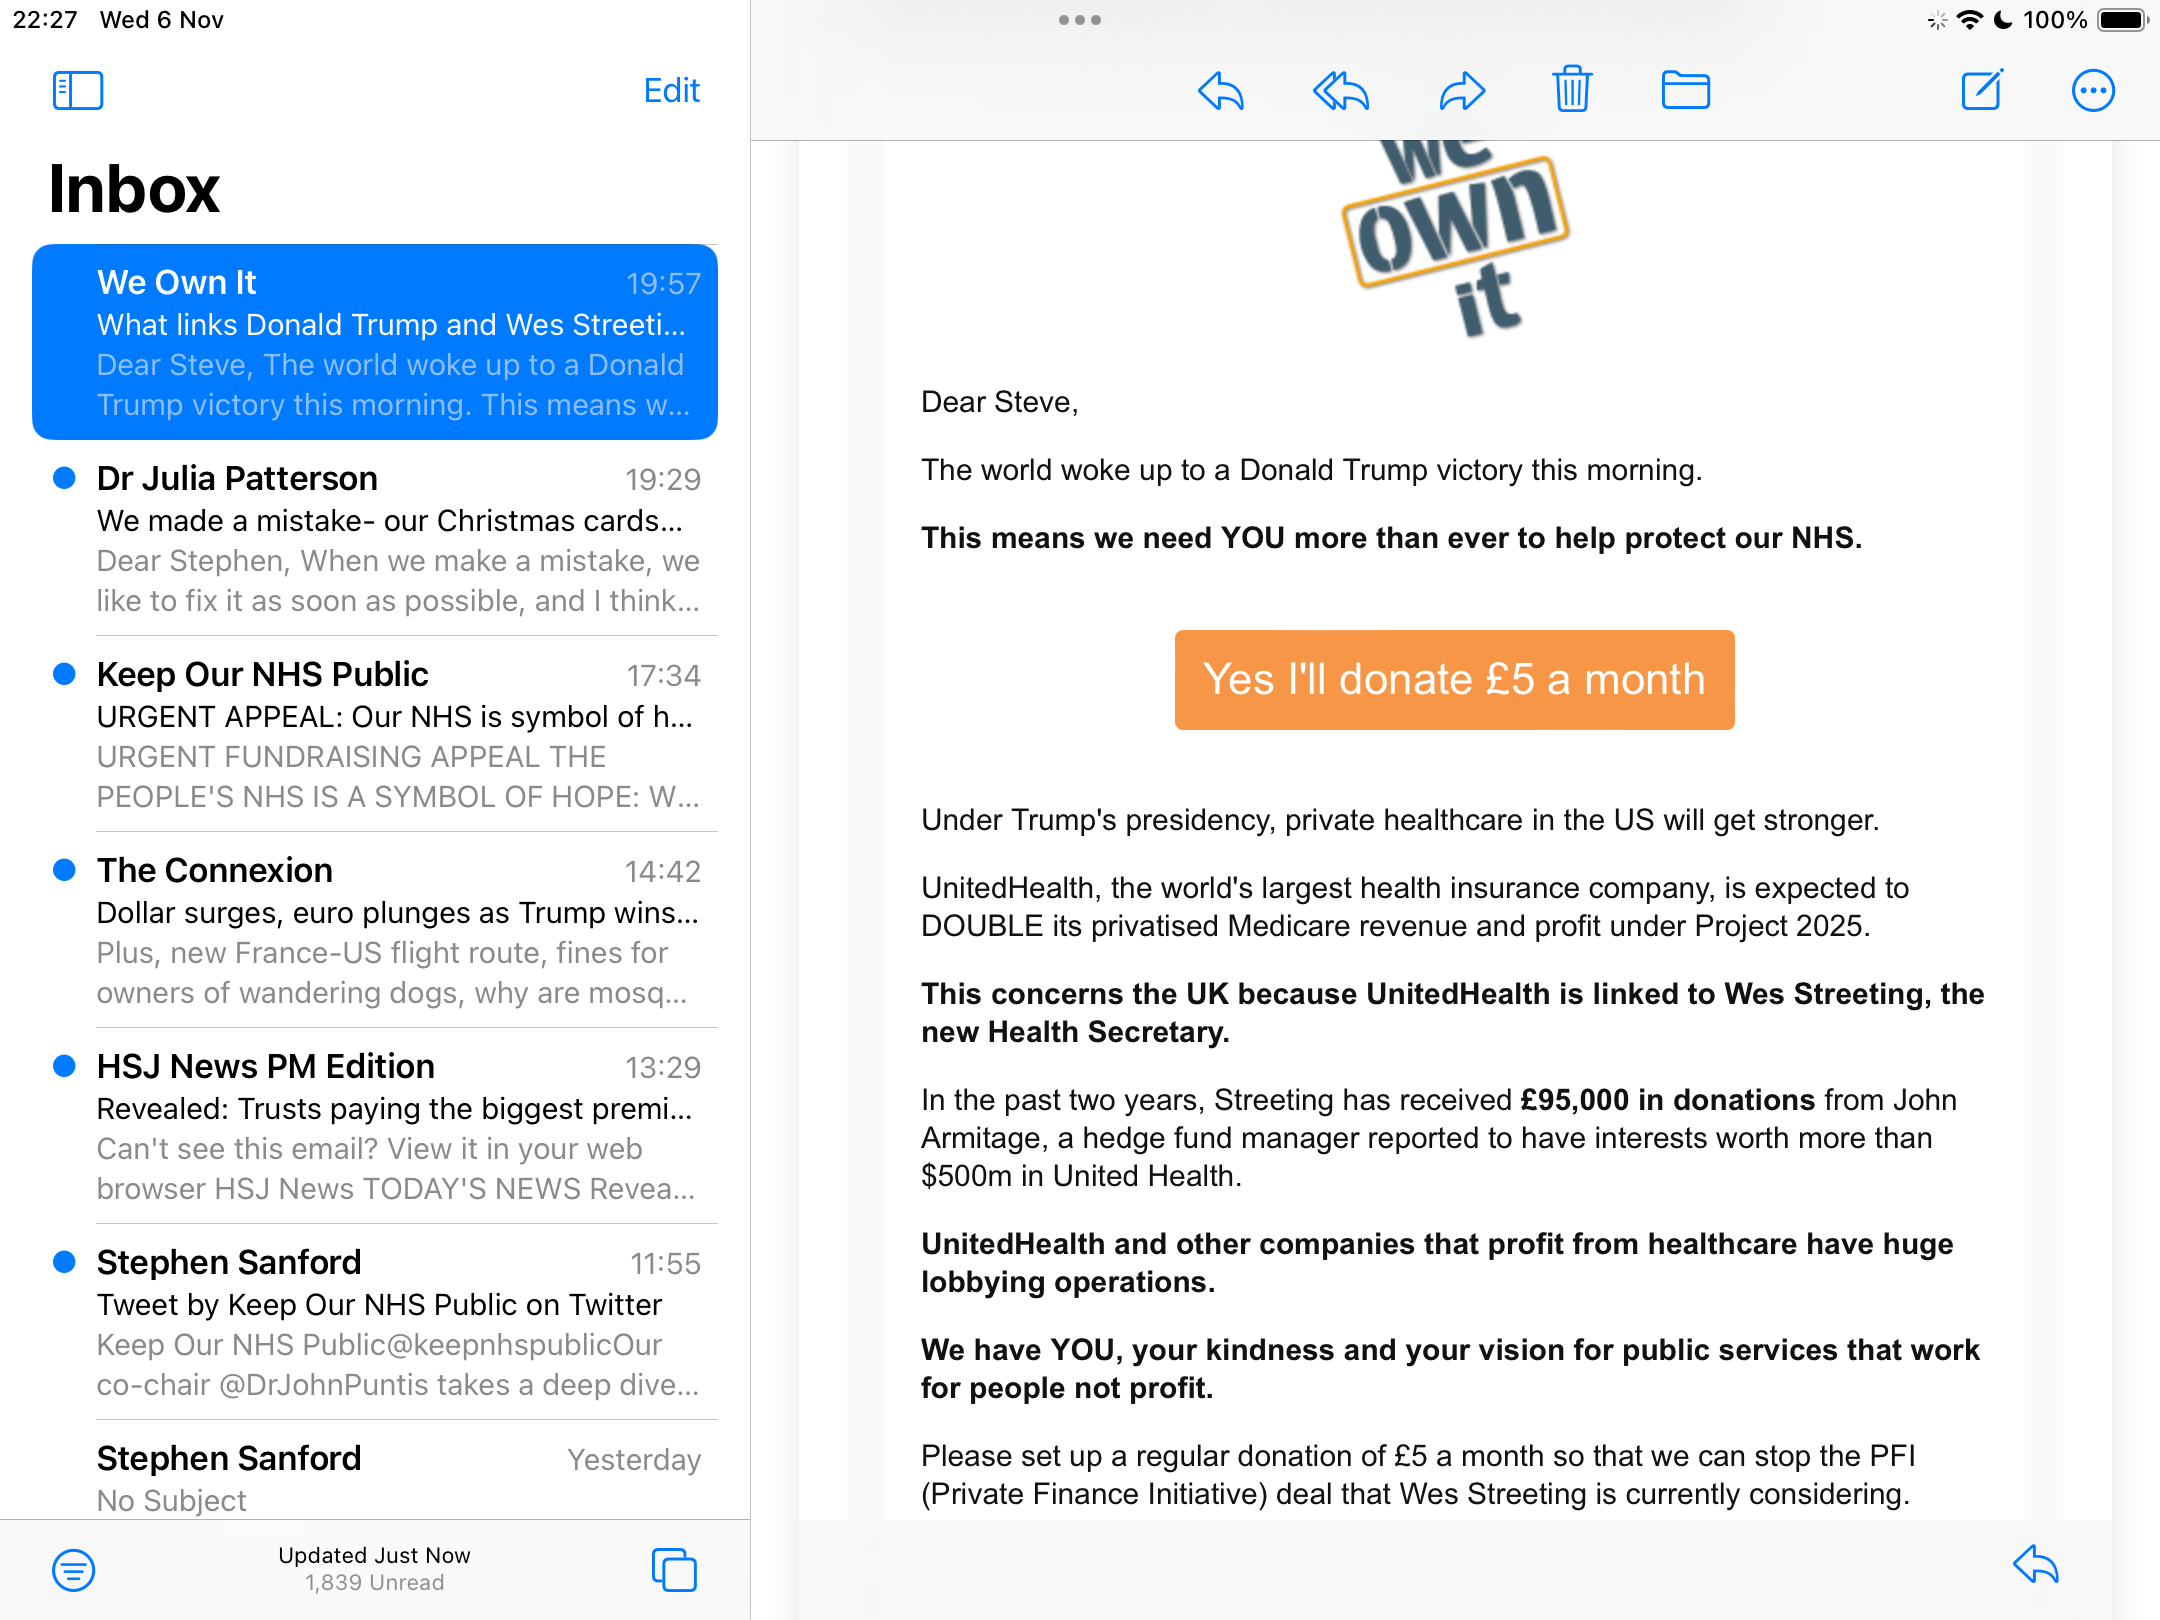
Task: Toggle unread dot on Stephen Sanford 11:55 email
Action: tap(64, 1262)
